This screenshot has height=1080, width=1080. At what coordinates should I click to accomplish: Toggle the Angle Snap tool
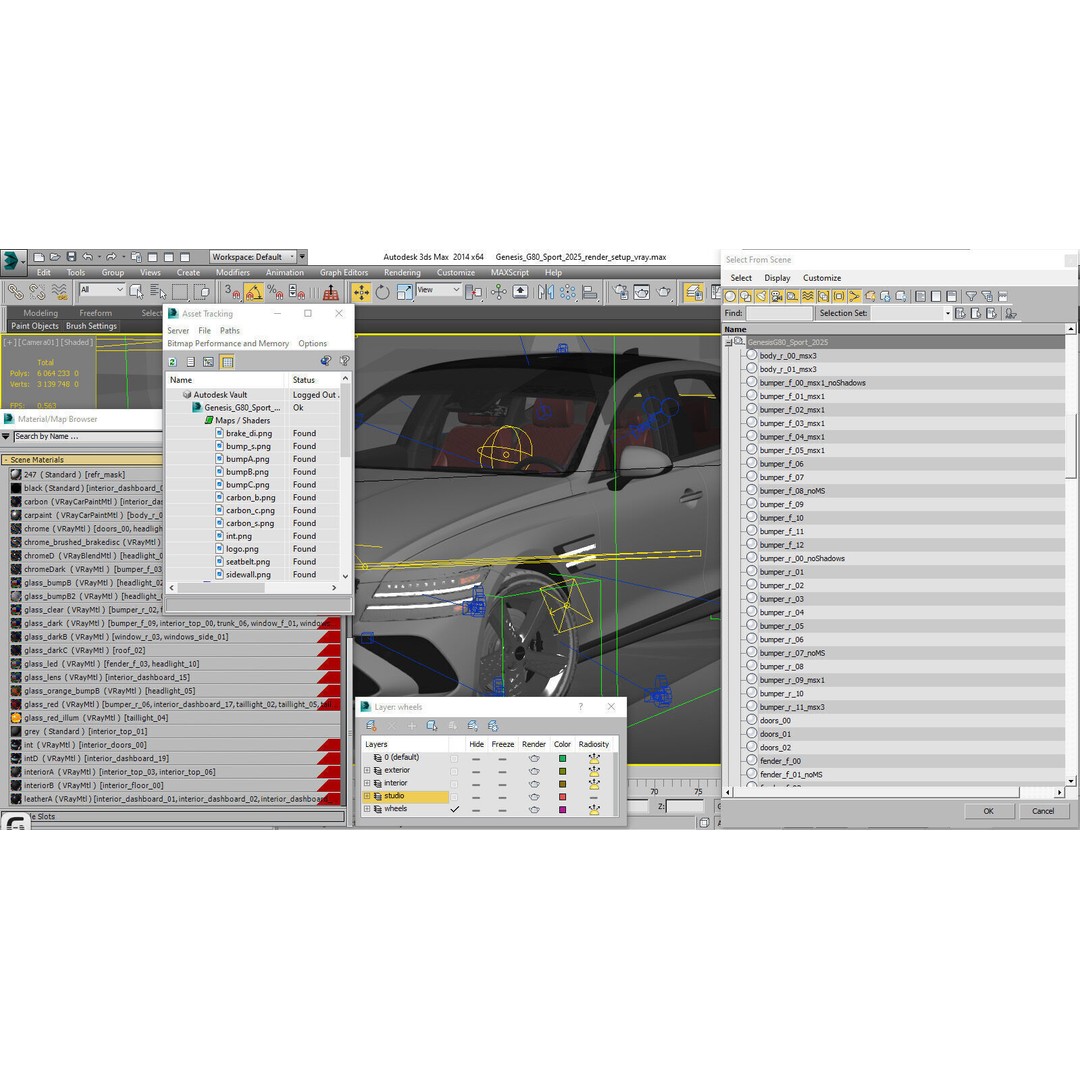(254, 292)
